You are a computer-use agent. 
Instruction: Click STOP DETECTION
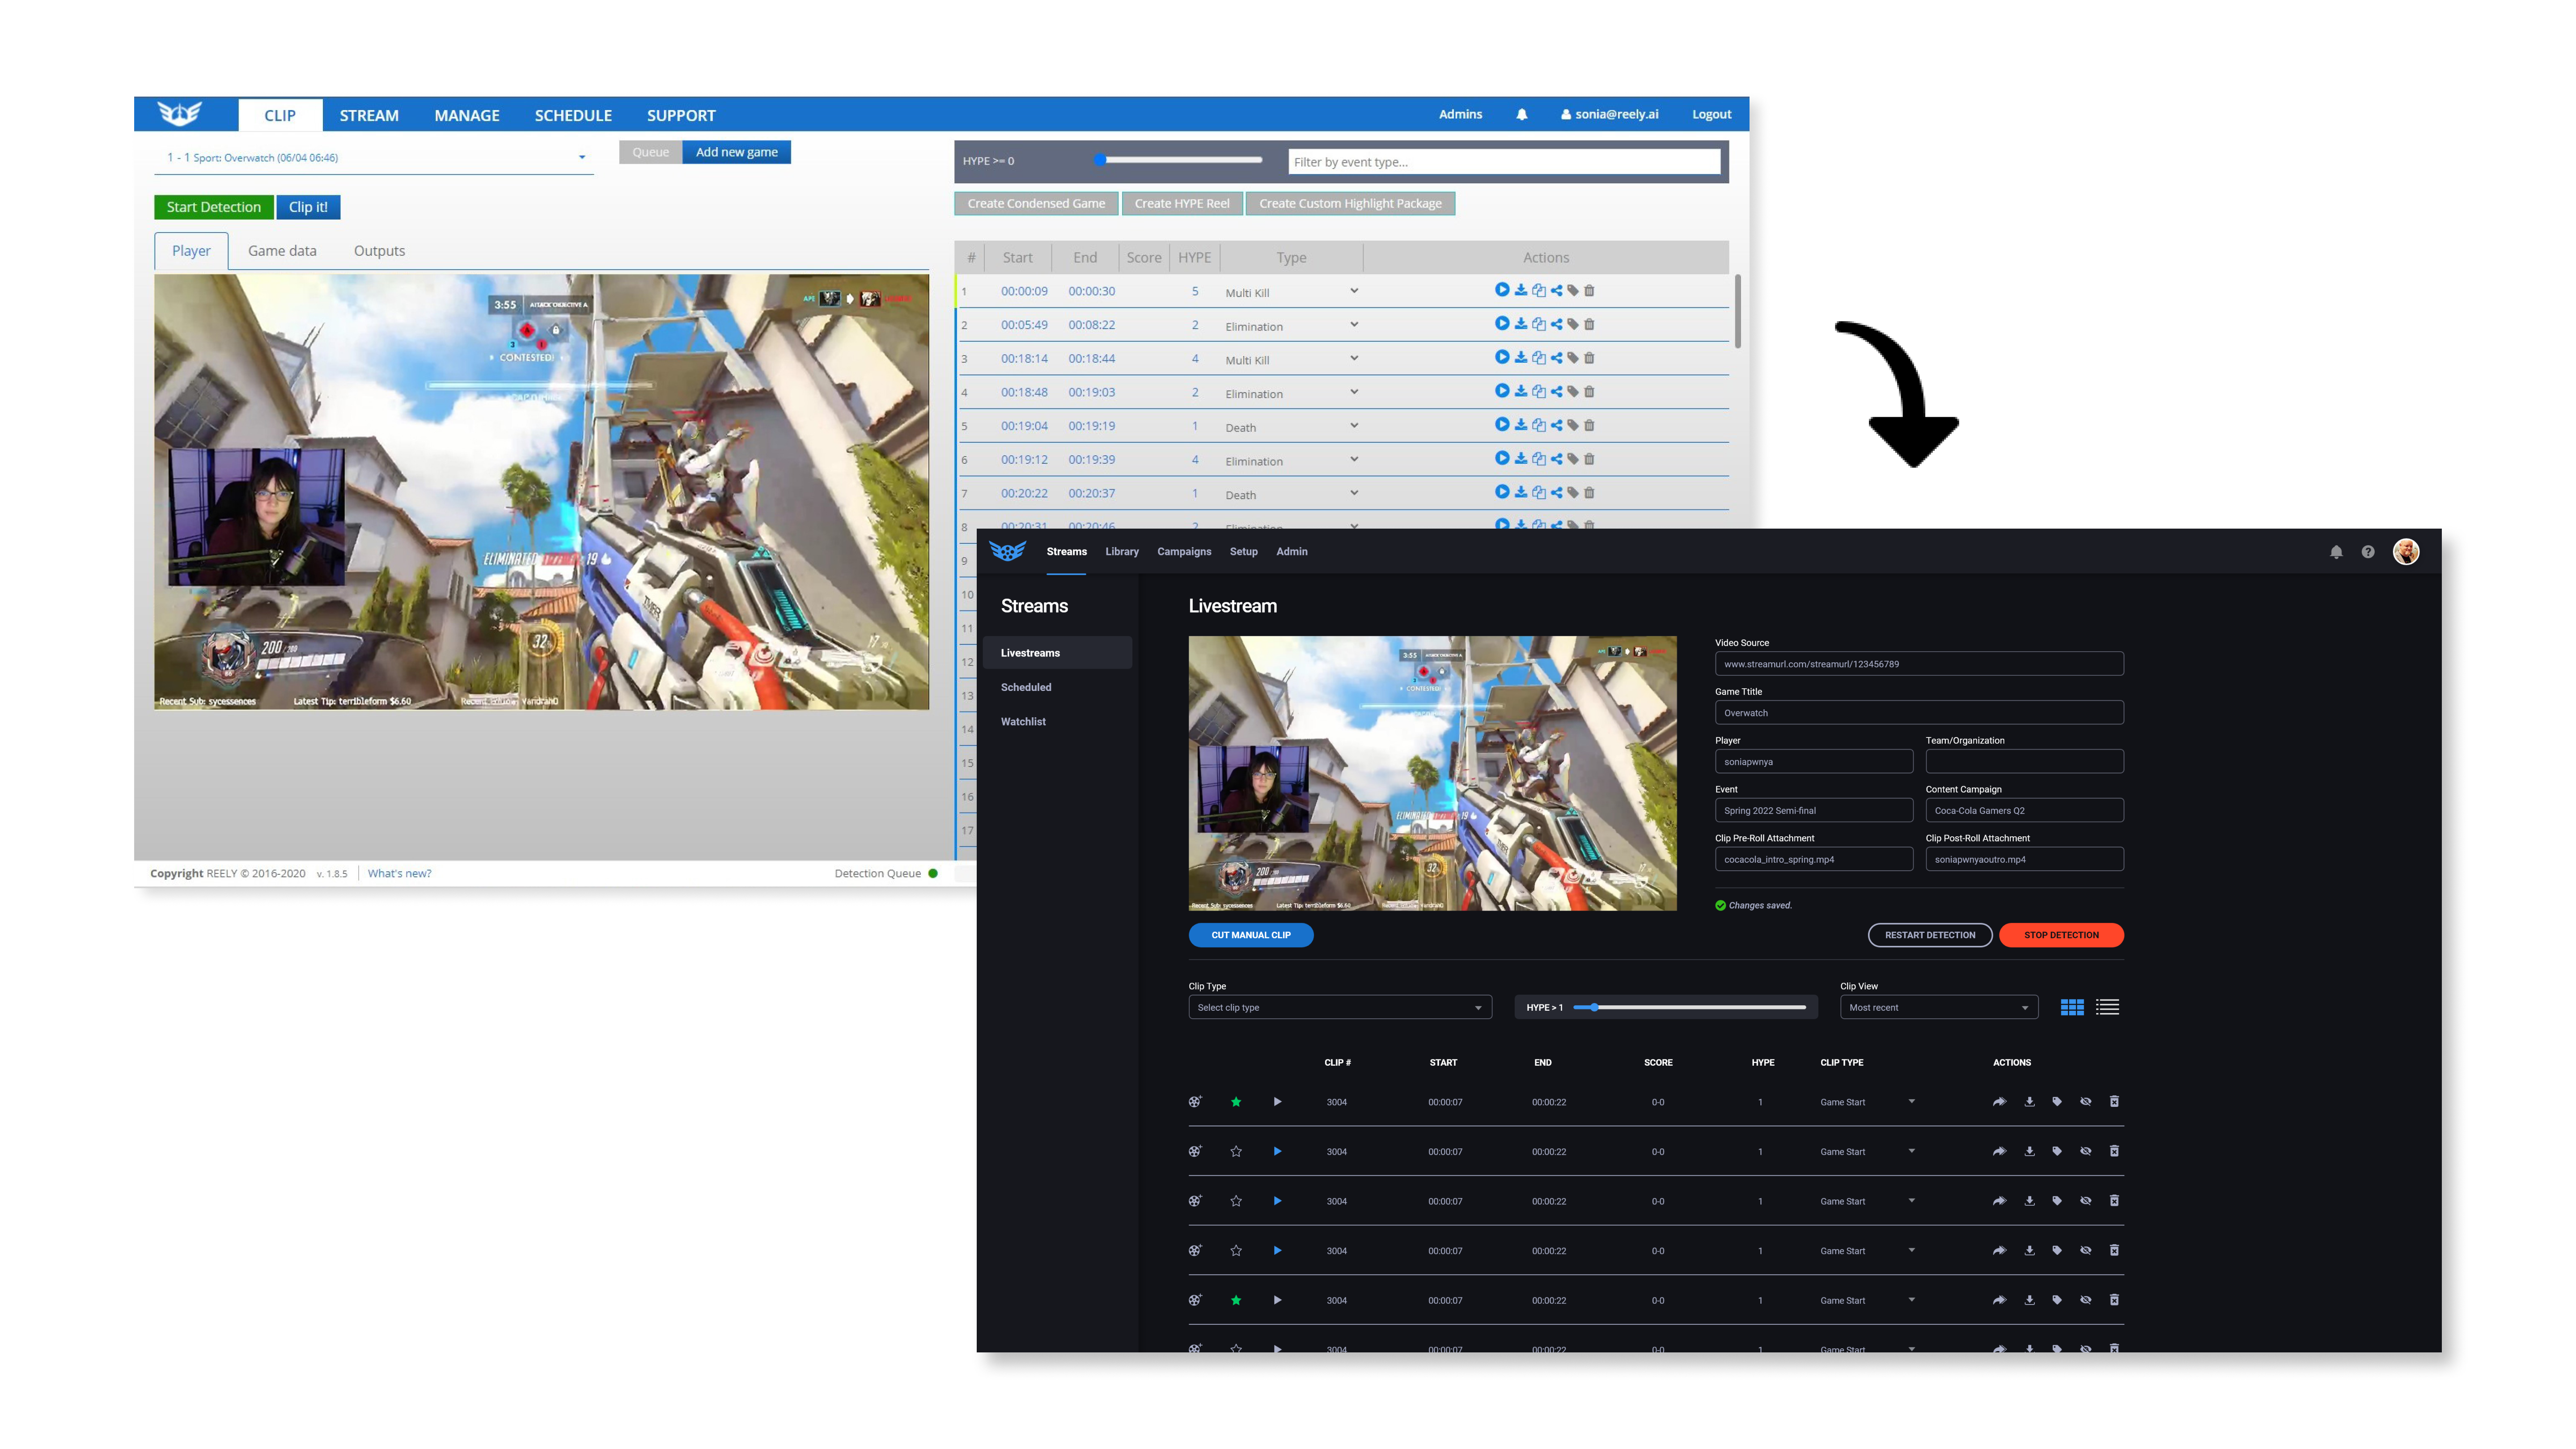(2061, 935)
